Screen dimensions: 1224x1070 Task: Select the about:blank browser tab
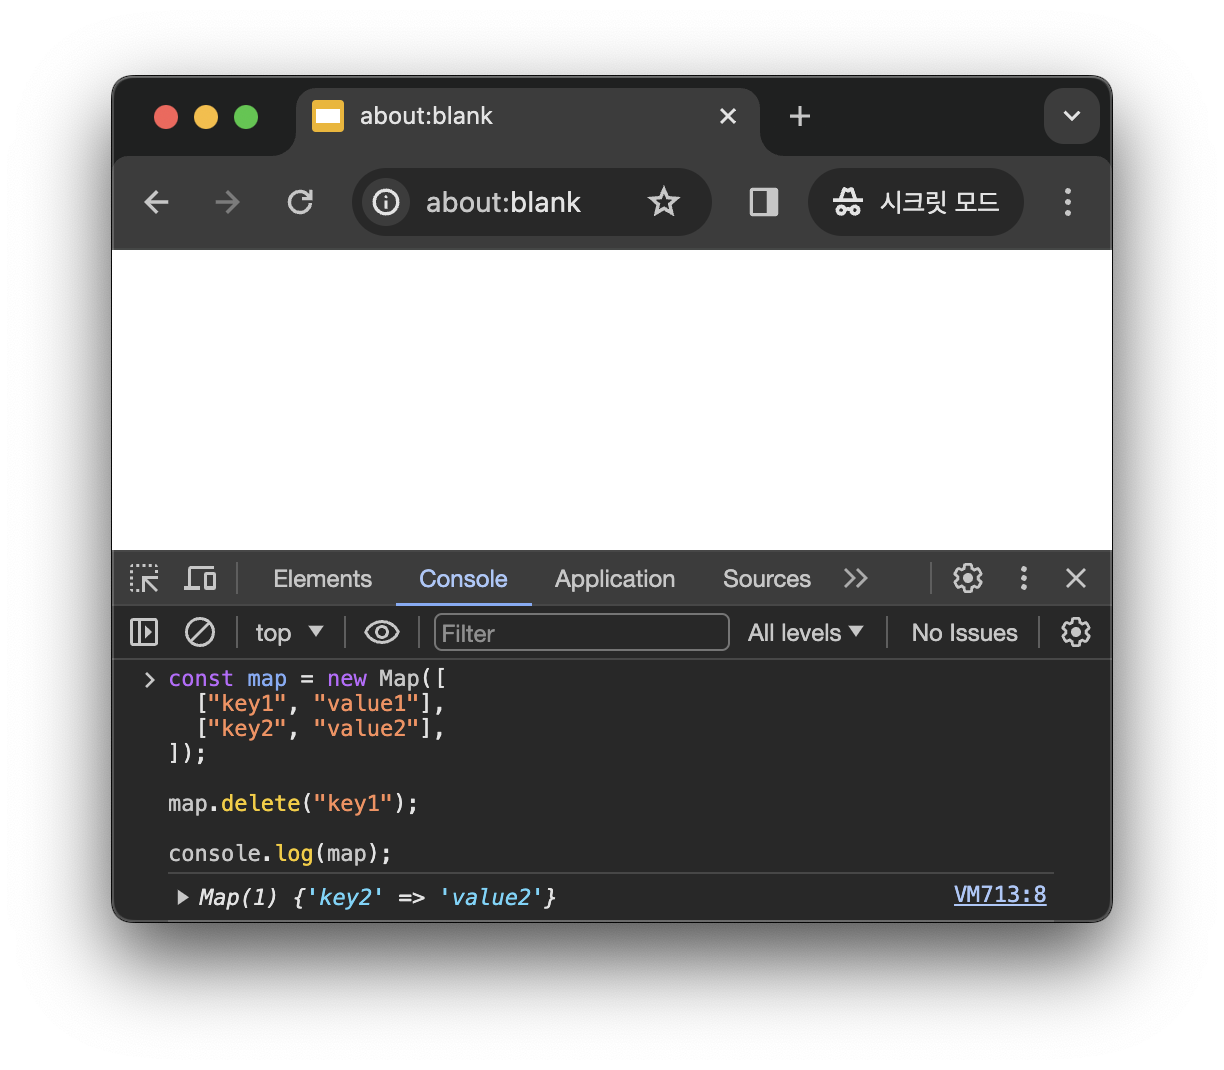527,117
